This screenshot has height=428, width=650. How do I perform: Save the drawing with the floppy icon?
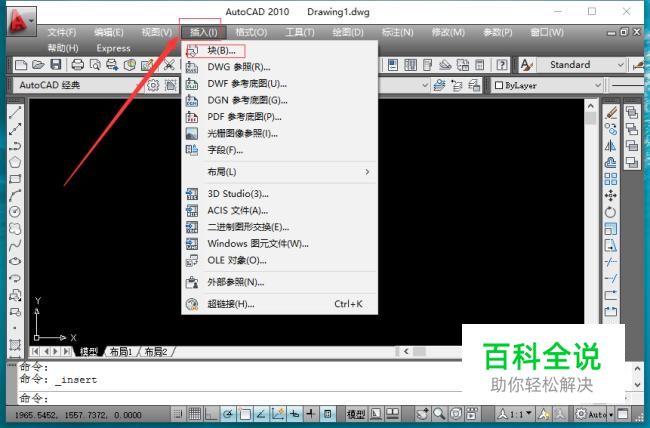tap(56, 65)
